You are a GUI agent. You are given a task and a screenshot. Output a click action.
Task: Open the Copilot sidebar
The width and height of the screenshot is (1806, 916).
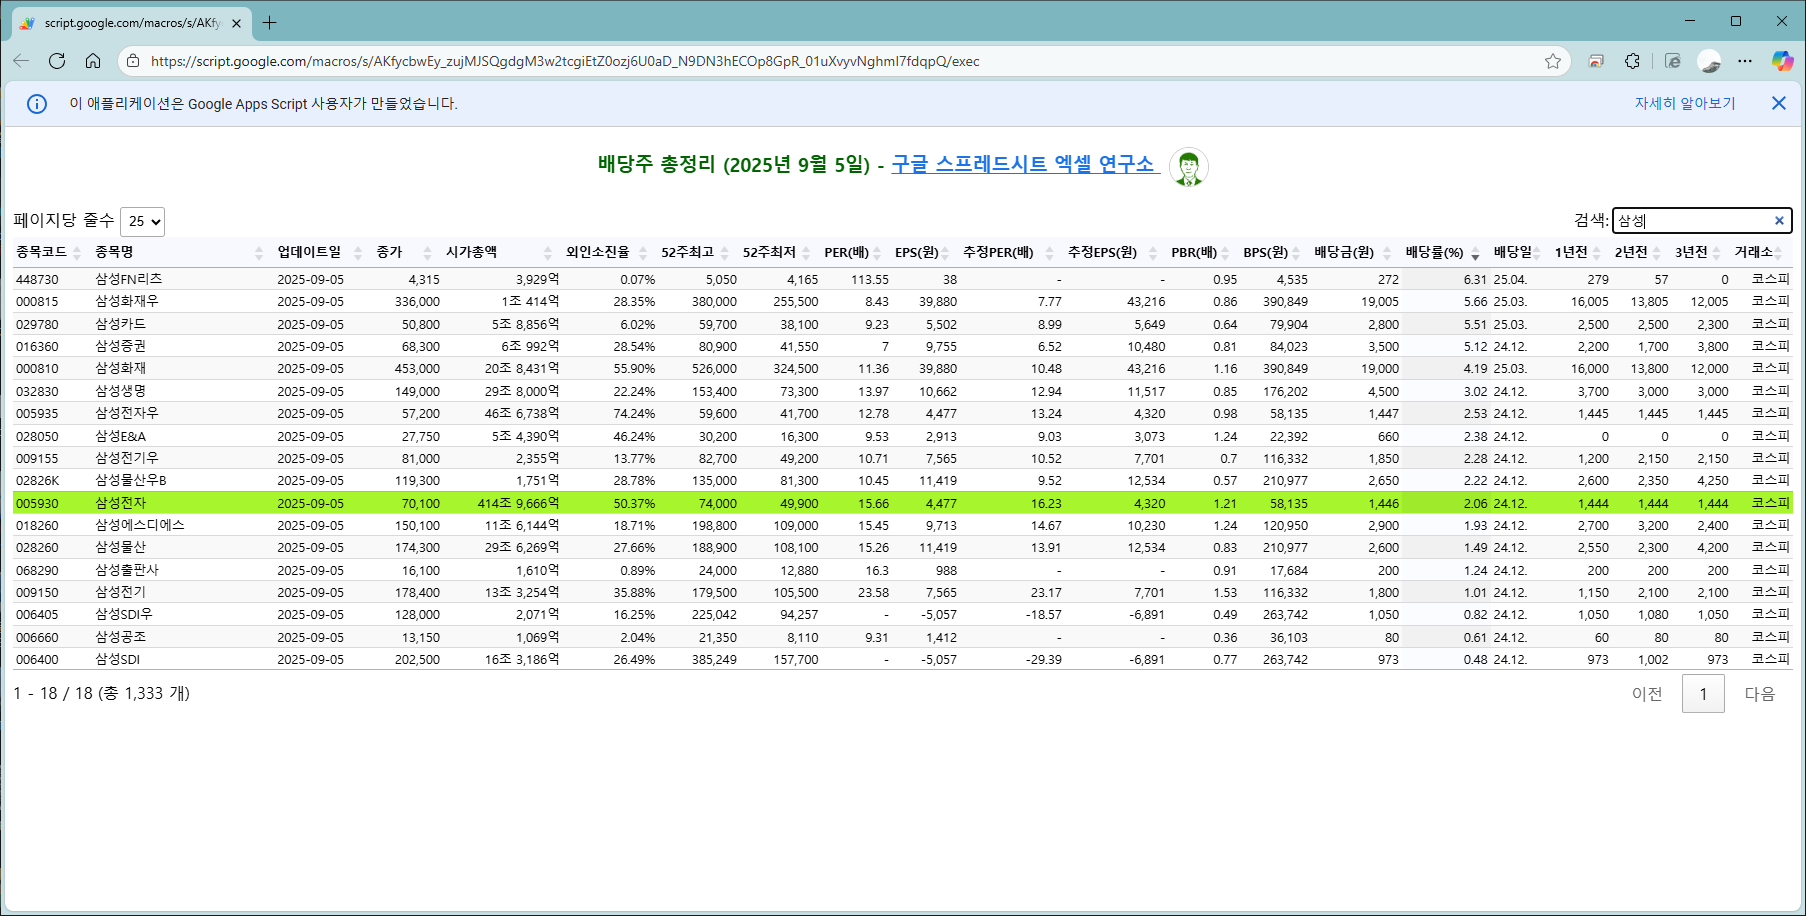pos(1782,61)
